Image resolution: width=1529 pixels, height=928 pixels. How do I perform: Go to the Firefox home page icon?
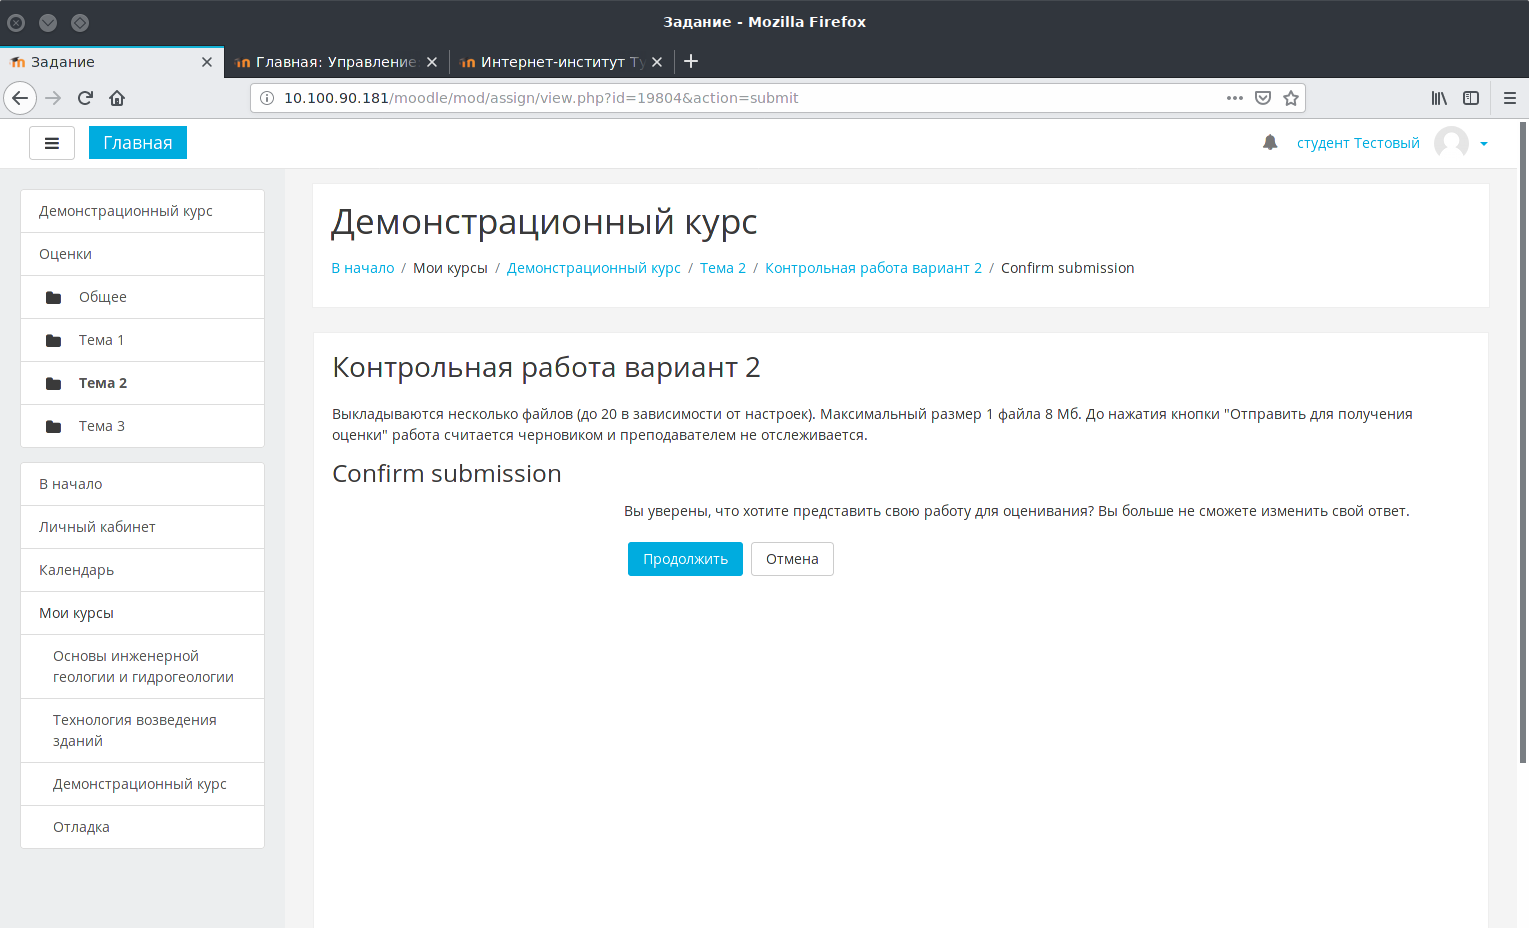click(x=117, y=98)
